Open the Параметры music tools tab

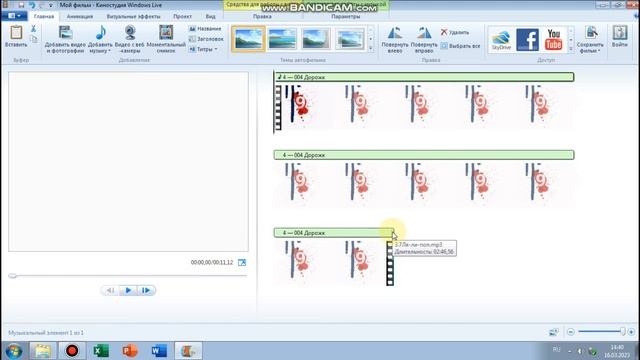coord(346,17)
